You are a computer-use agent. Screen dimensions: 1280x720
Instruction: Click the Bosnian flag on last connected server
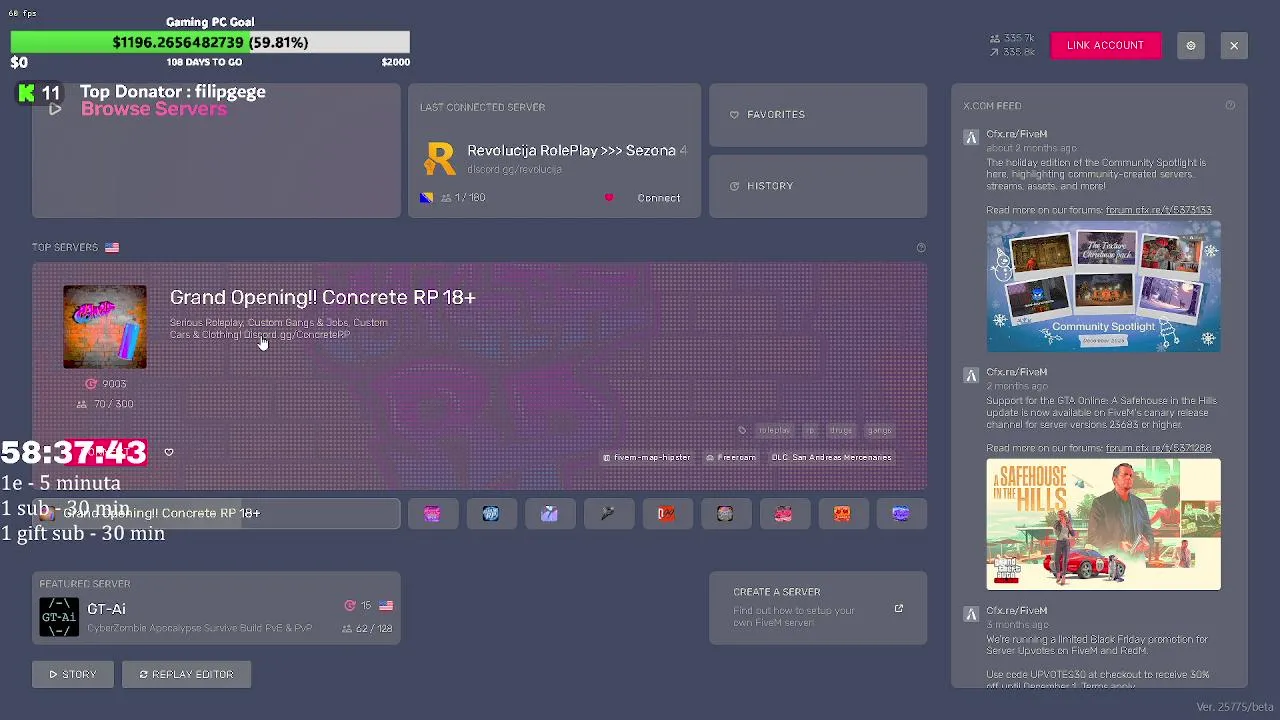pos(426,198)
